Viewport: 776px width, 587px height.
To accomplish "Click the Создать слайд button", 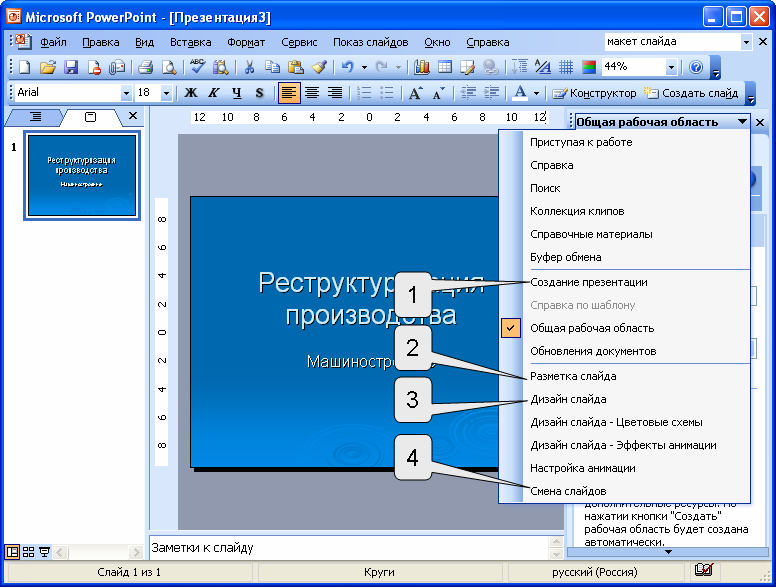I will click(x=691, y=93).
